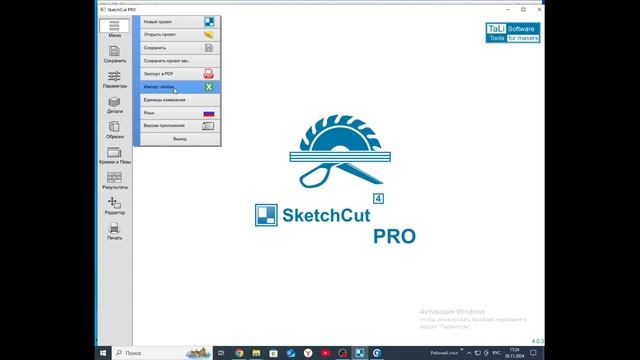This screenshot has width=640, height=360.
Task: Open Yandex Browser from the taskbar
Action: click(308, 353)
